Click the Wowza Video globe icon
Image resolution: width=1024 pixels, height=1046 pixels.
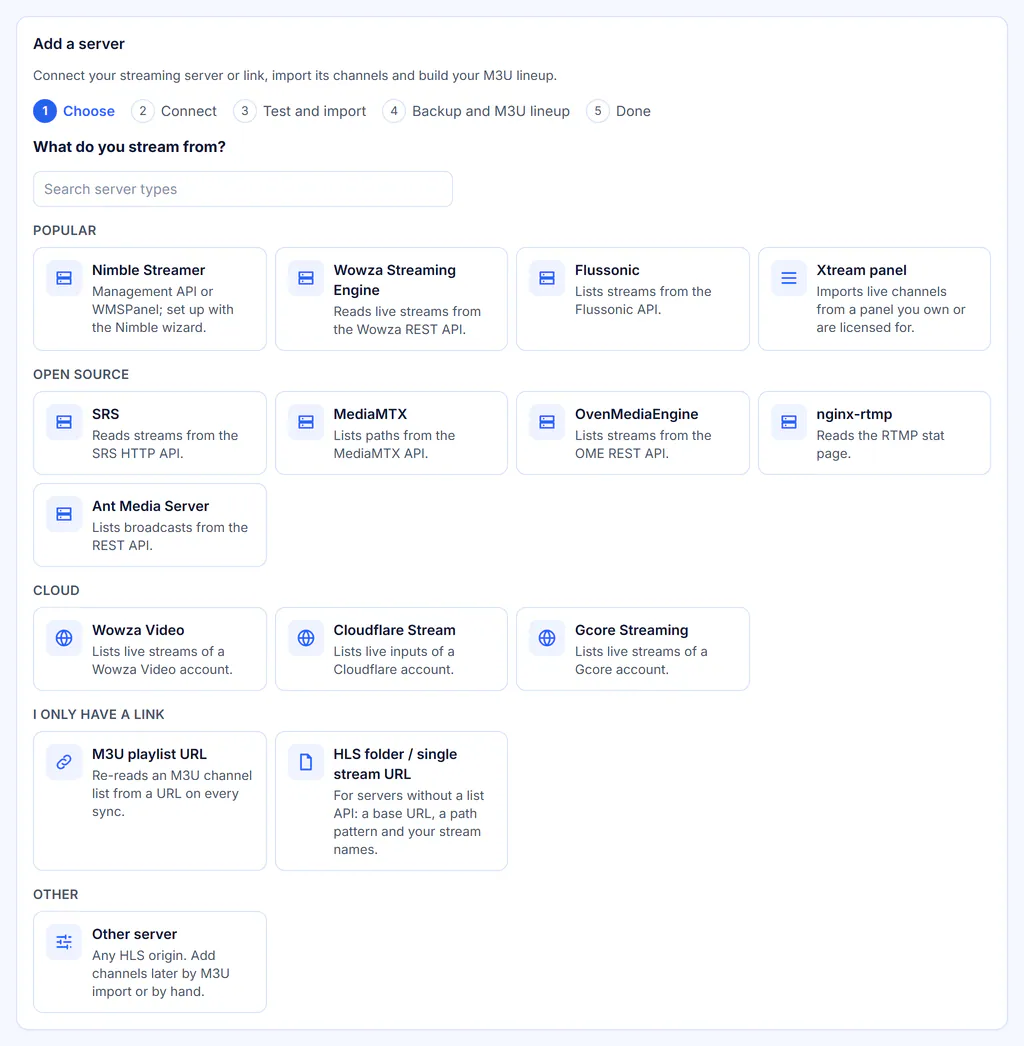coord(64,638)
